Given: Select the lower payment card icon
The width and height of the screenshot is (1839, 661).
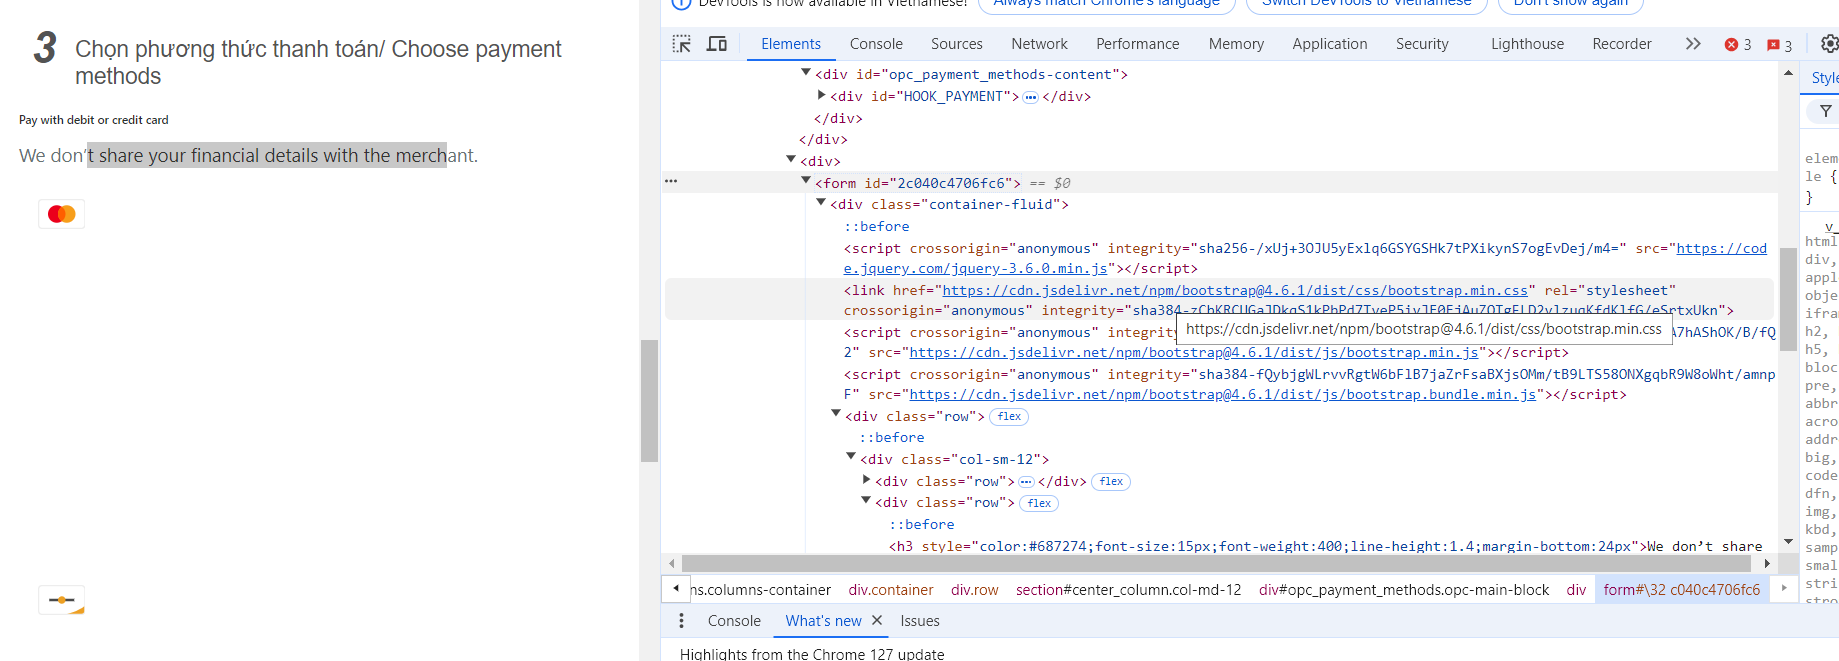Looking at the screenshot, I should coord(62,600).
